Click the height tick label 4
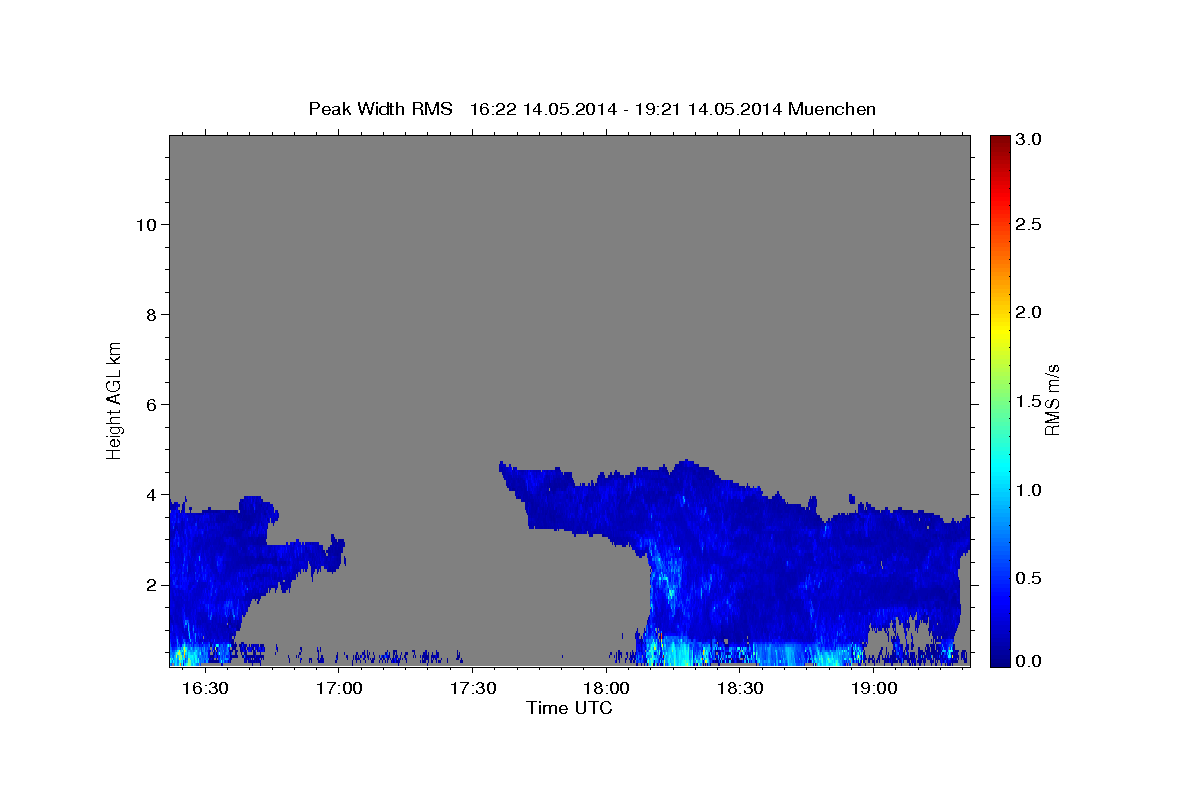Screen dimensions: 1200x800 tap(150, 494)
